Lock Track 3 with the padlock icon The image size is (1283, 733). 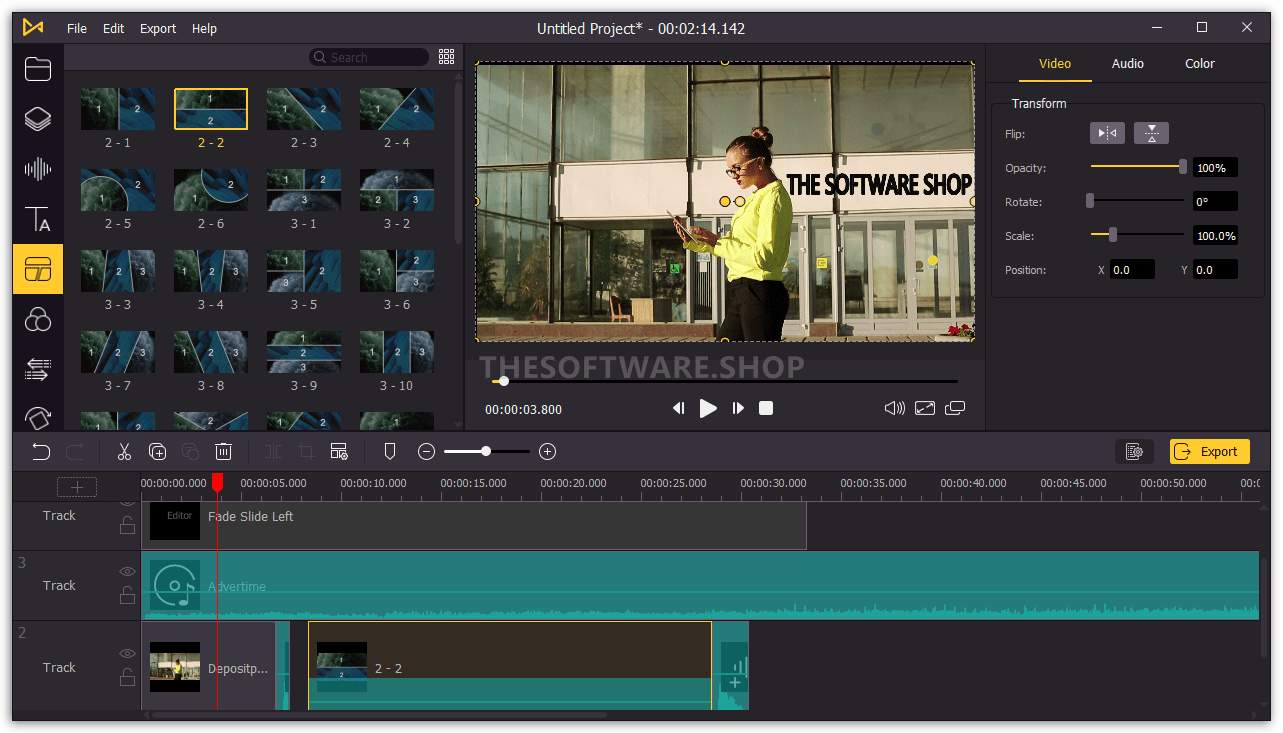[127, 595]
